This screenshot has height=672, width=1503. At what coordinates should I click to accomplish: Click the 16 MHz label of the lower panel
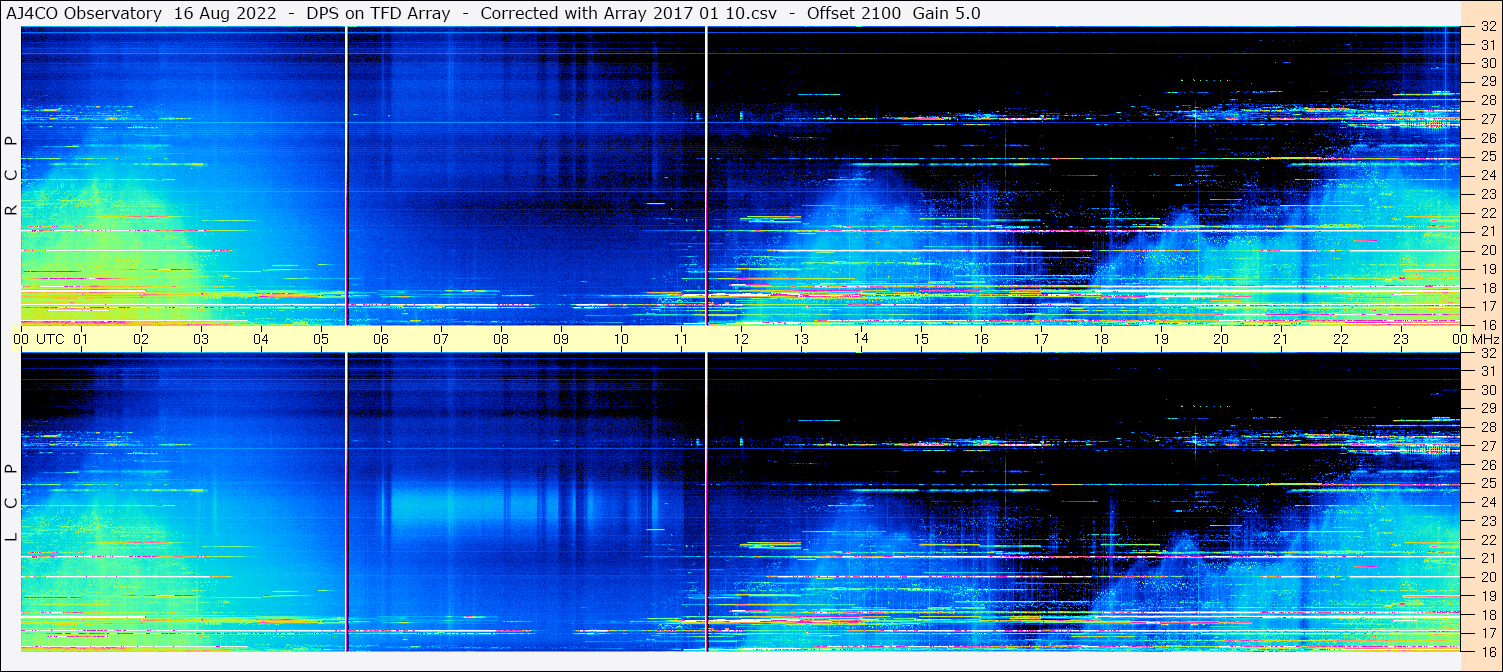pos(1486,651)
